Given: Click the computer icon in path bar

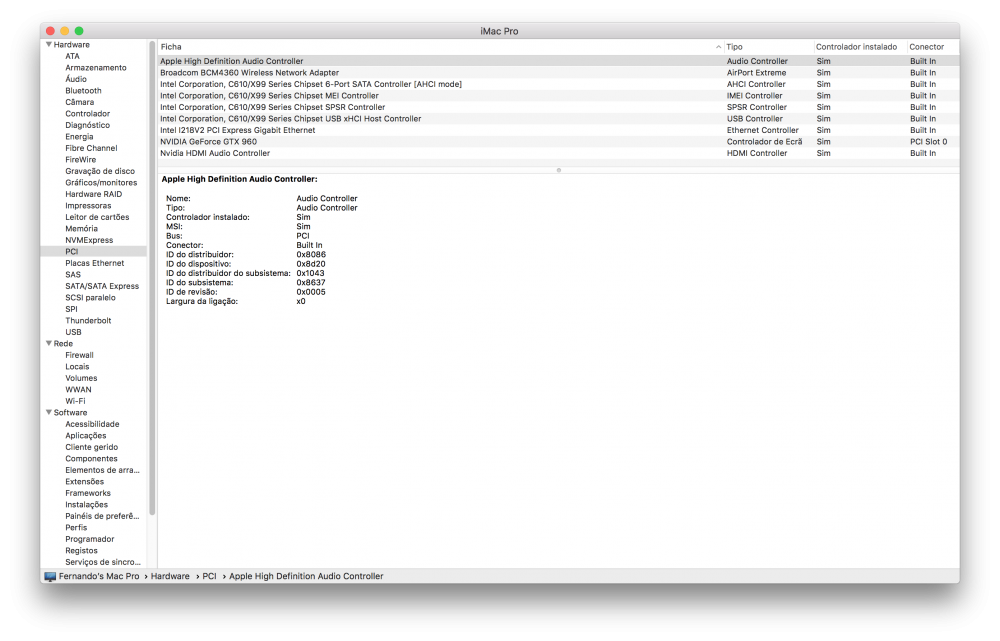Looking at the screenshot, I should click(x=50, y=577).
